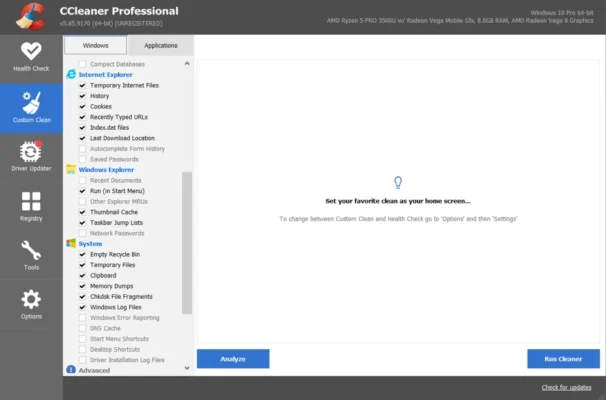Click the Run Cleaner button
The image size is (606, 400).
point(563,358)
